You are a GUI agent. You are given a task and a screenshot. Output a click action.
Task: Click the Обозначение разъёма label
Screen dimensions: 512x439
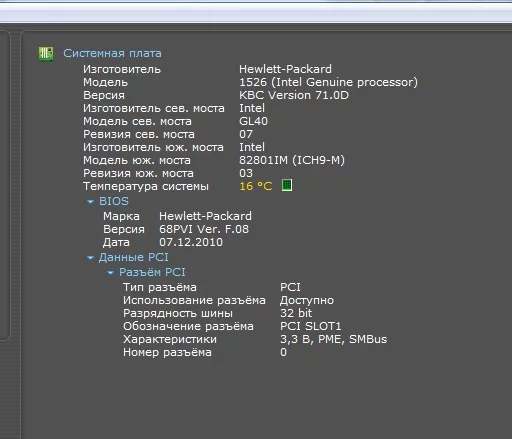(188, 326)
